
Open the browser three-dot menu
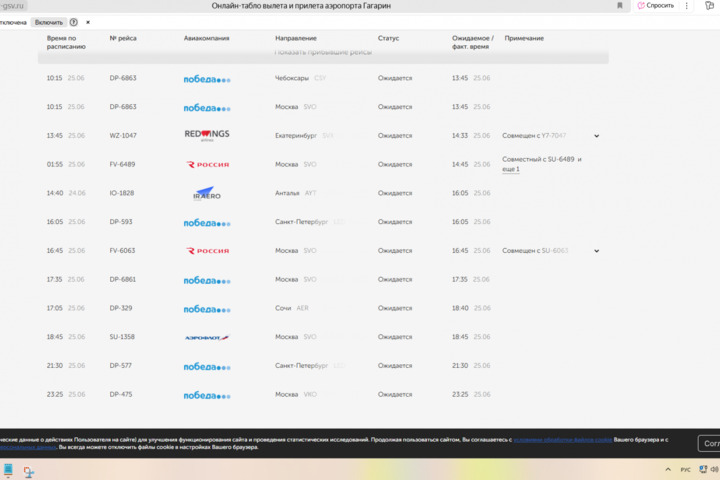(686, 6)
